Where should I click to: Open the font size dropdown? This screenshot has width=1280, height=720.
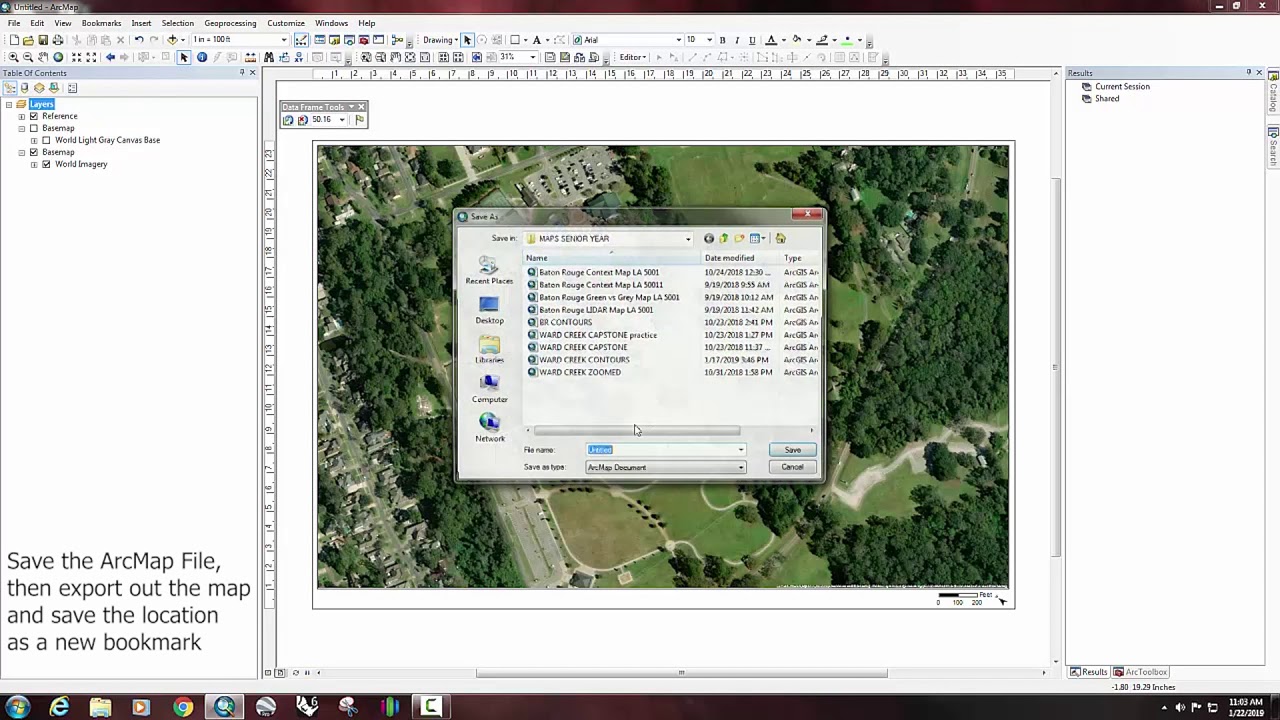(709, 40)
